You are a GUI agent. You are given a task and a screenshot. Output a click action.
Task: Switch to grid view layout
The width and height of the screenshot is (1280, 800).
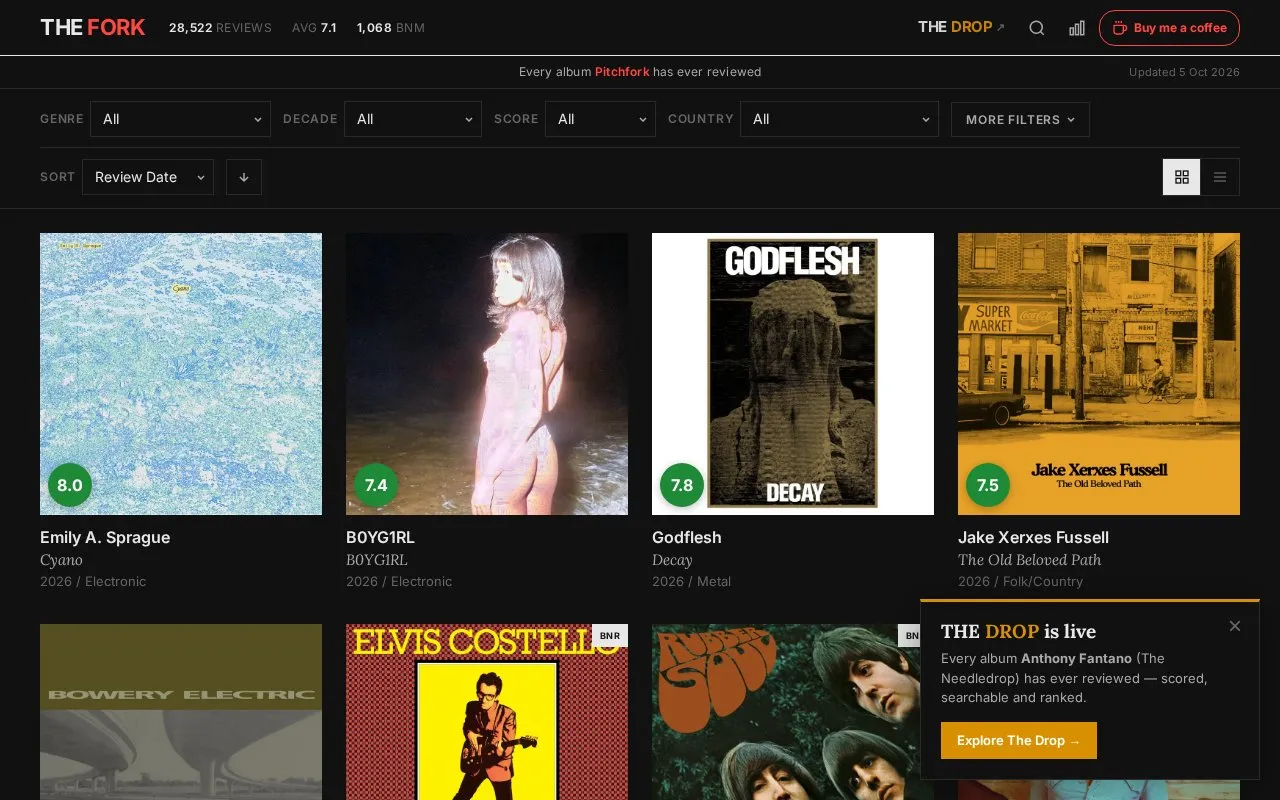click(x=1182, y=177)
